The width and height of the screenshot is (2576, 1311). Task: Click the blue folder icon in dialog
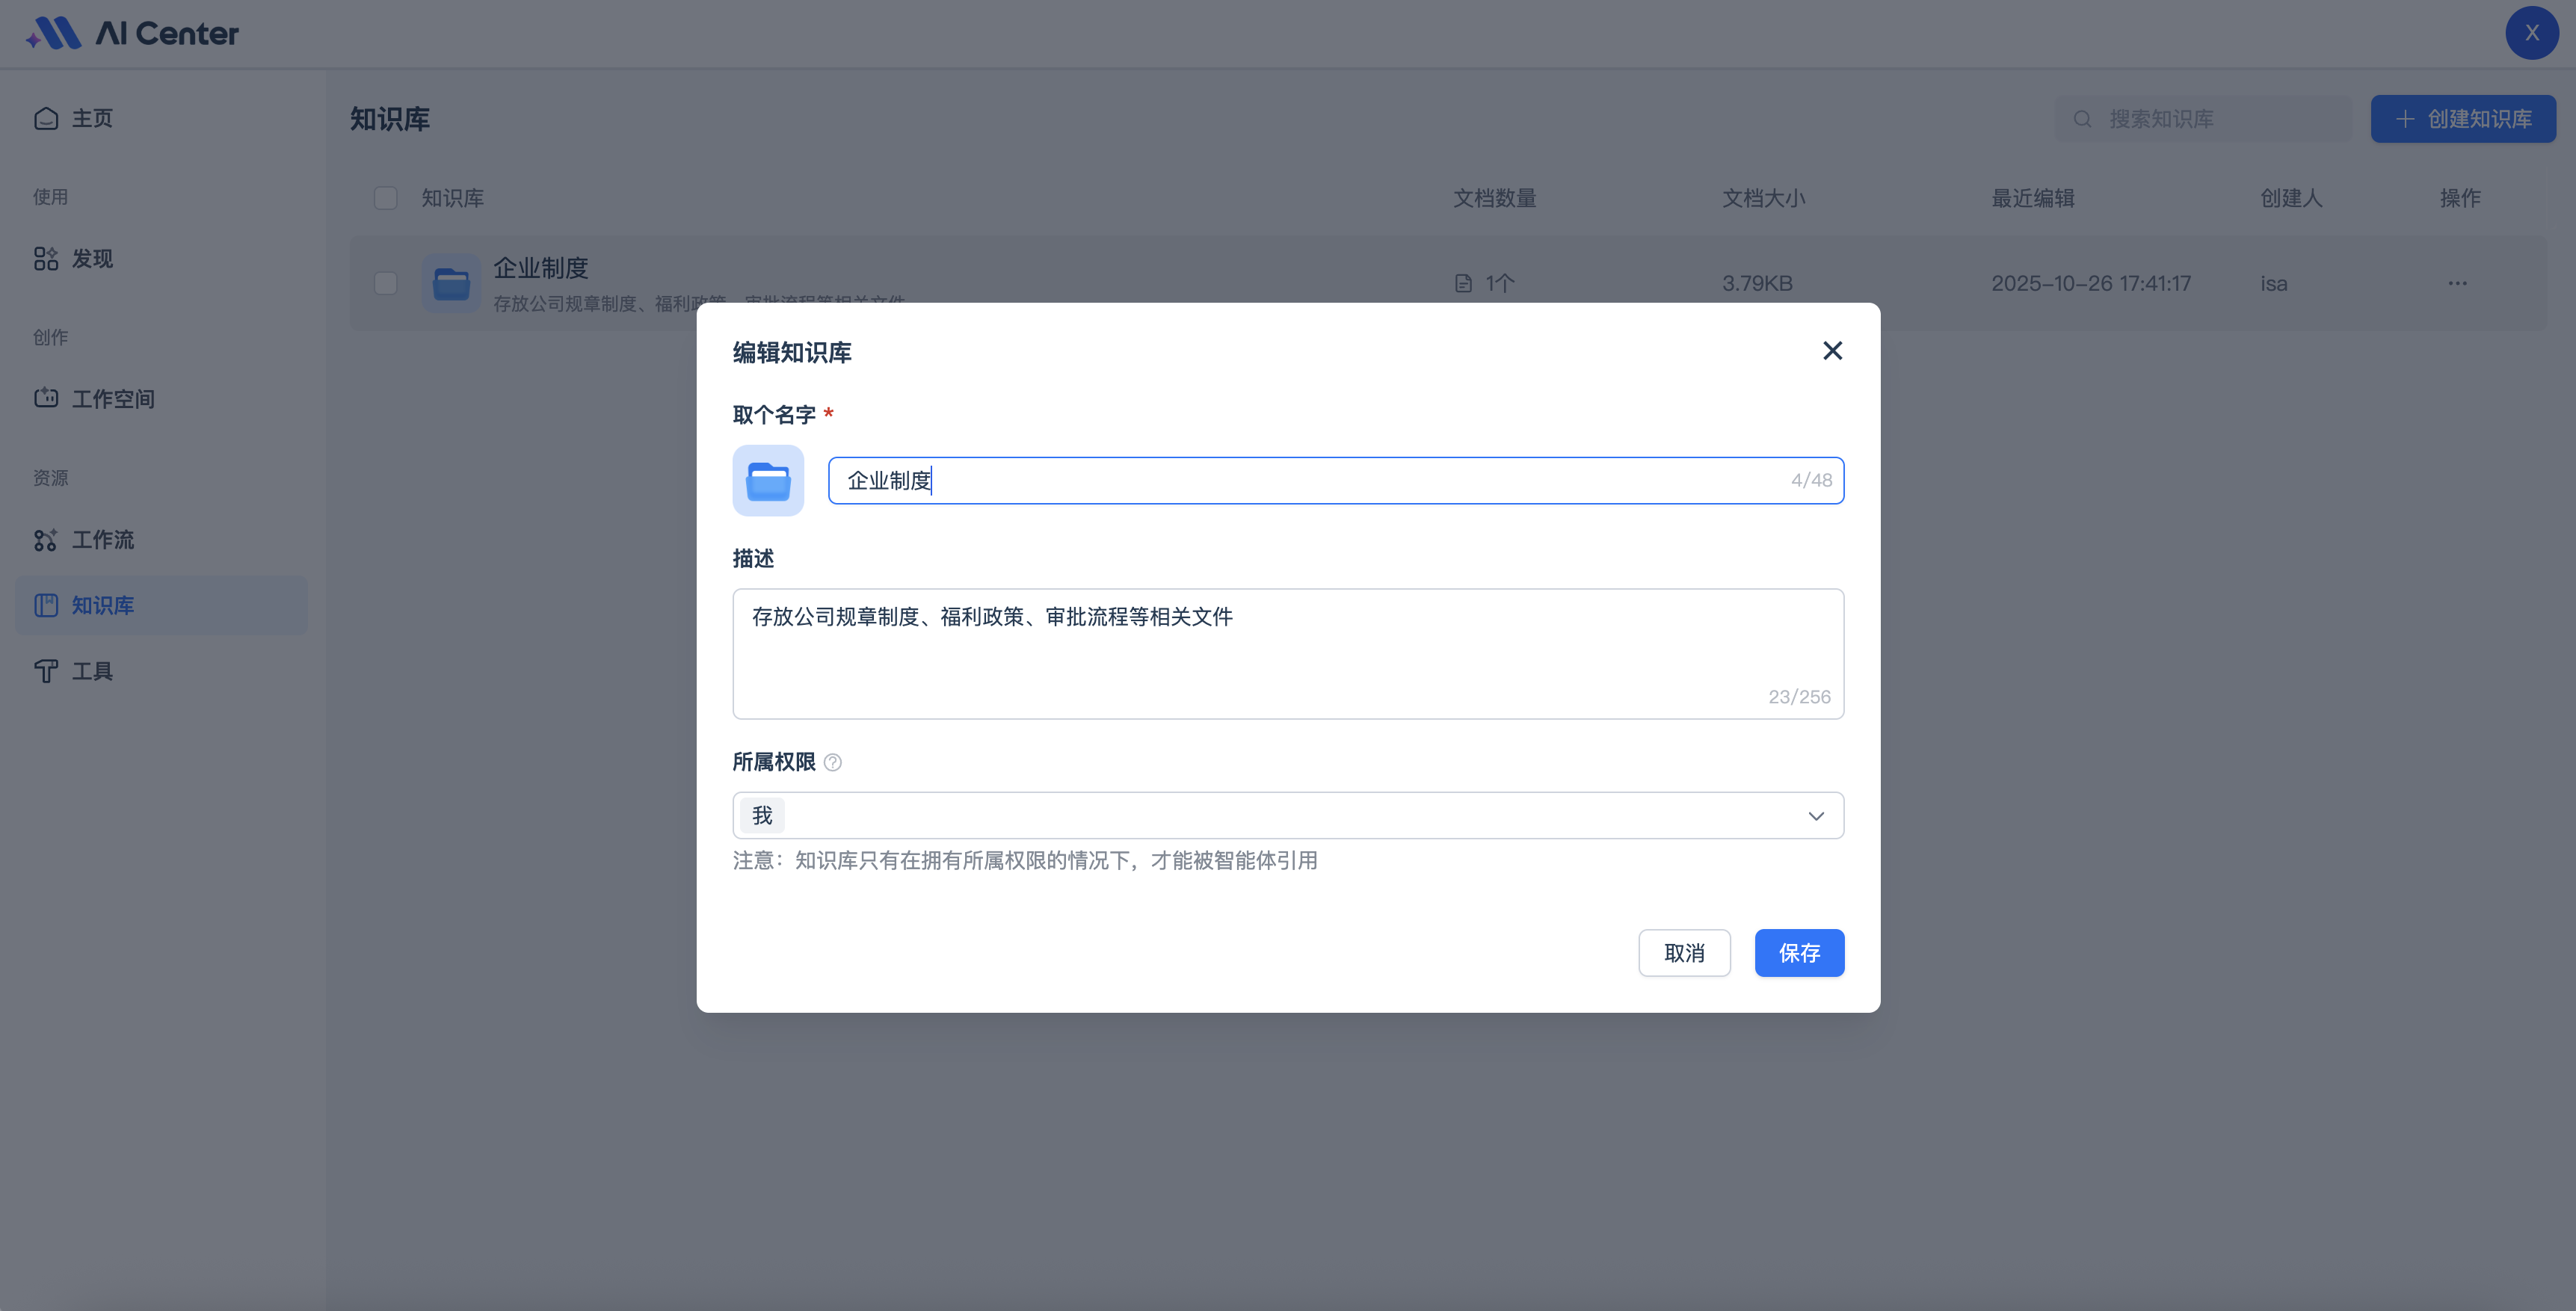click(768, 481)
